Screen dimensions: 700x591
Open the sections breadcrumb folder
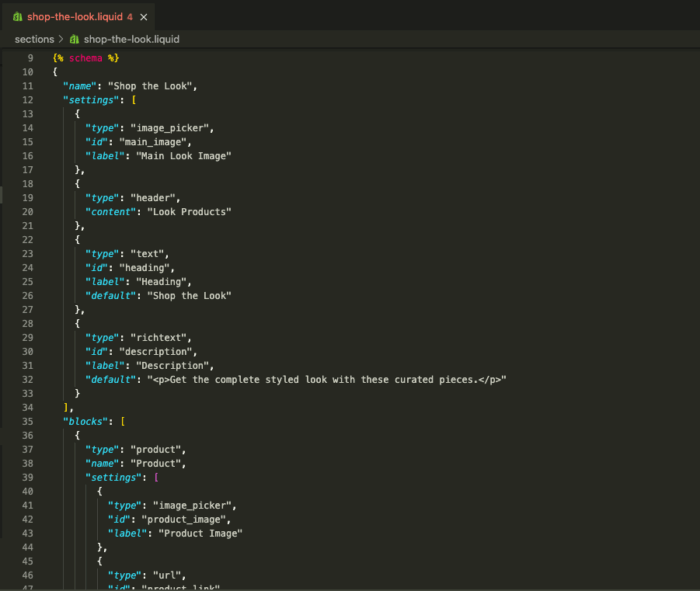[x=34, y=39]
